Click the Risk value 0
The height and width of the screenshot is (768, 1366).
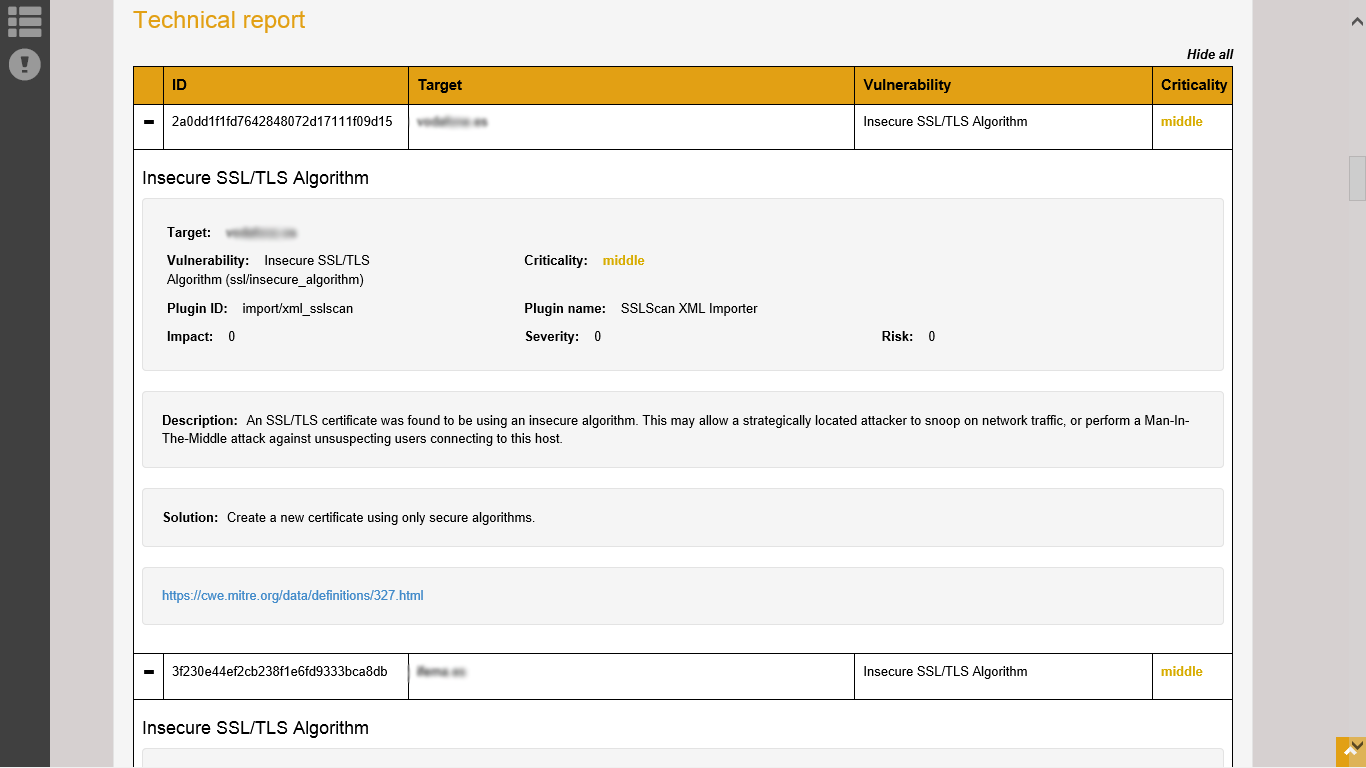click(x=932, y=337)
